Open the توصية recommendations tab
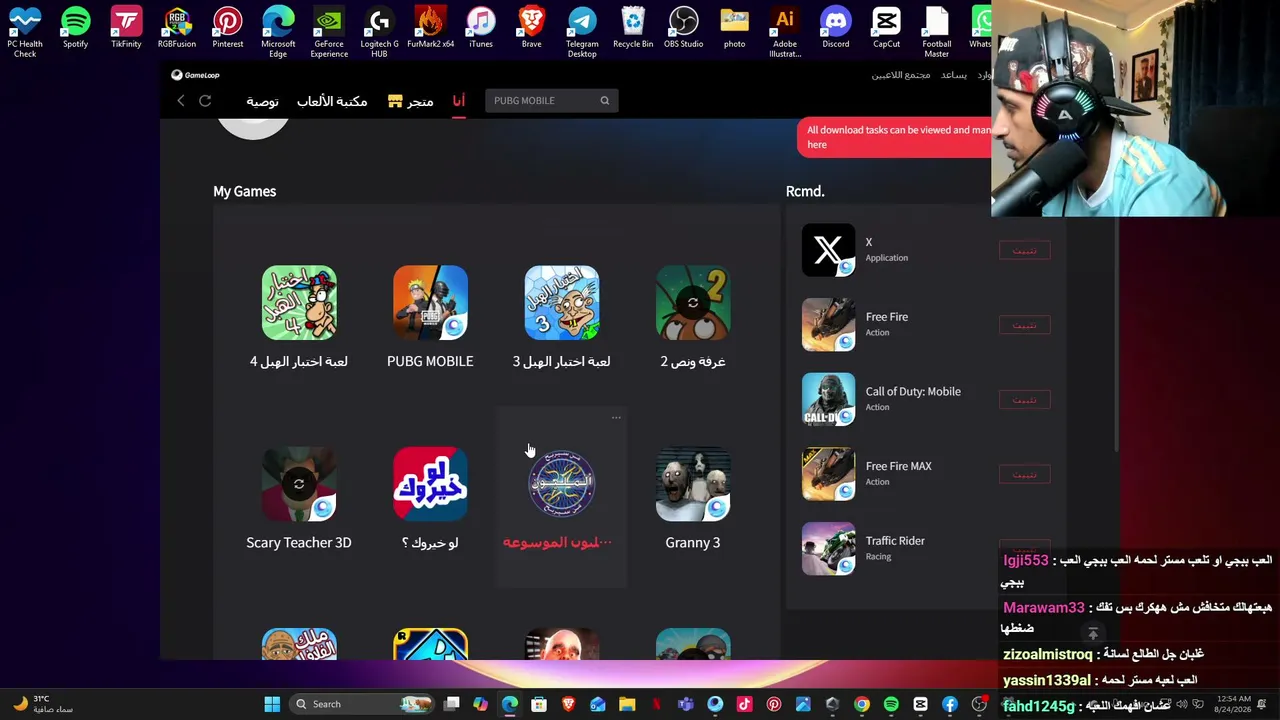The width and height of the screenshot is (1280, 720). coord(262,101)
